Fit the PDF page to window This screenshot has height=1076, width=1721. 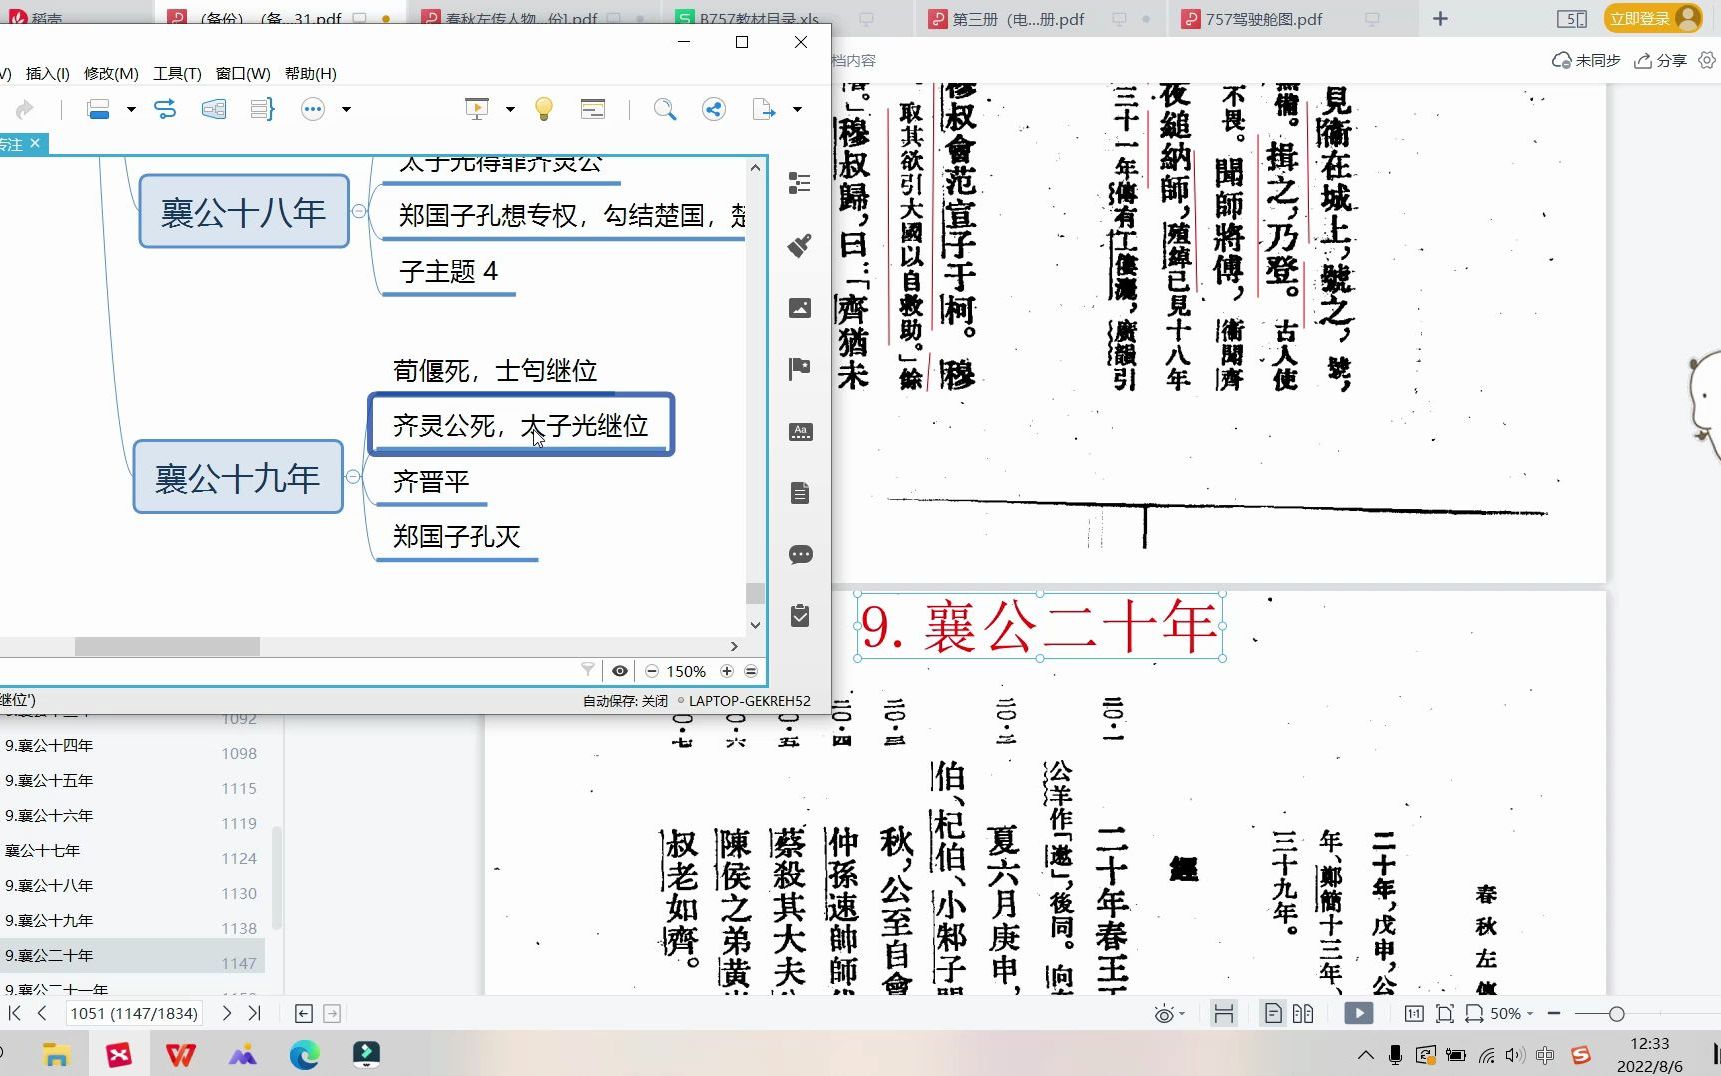pyautogui.click(x=1445, y=1014)
